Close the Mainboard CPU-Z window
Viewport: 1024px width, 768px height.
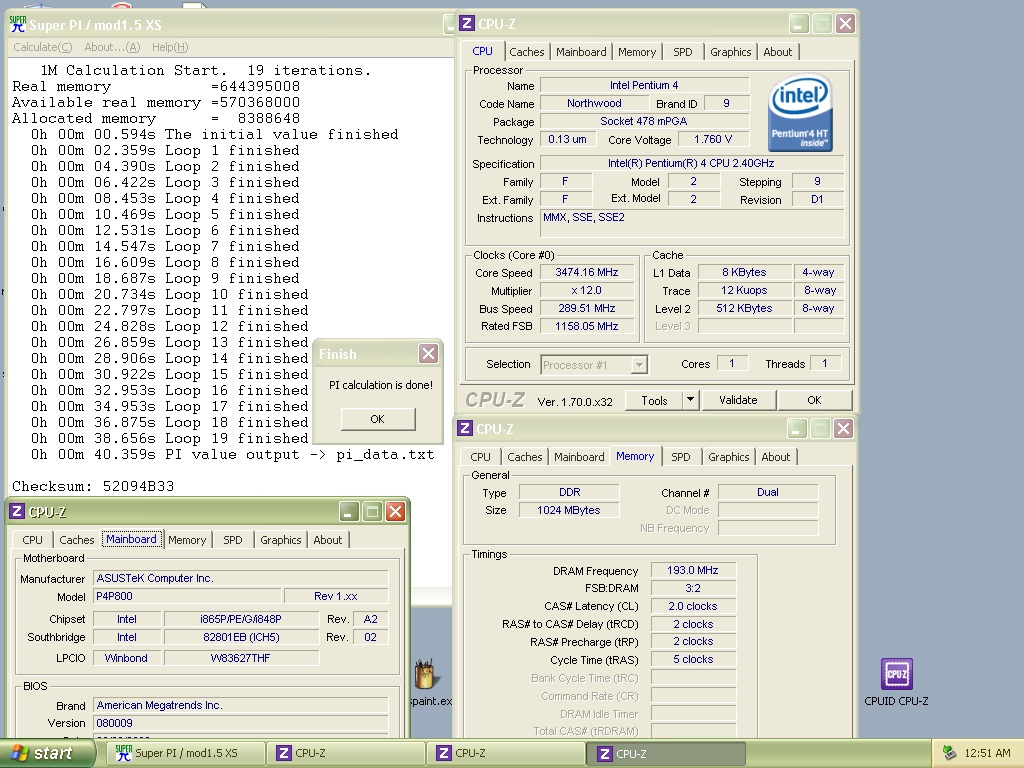[x=395, y=512]
